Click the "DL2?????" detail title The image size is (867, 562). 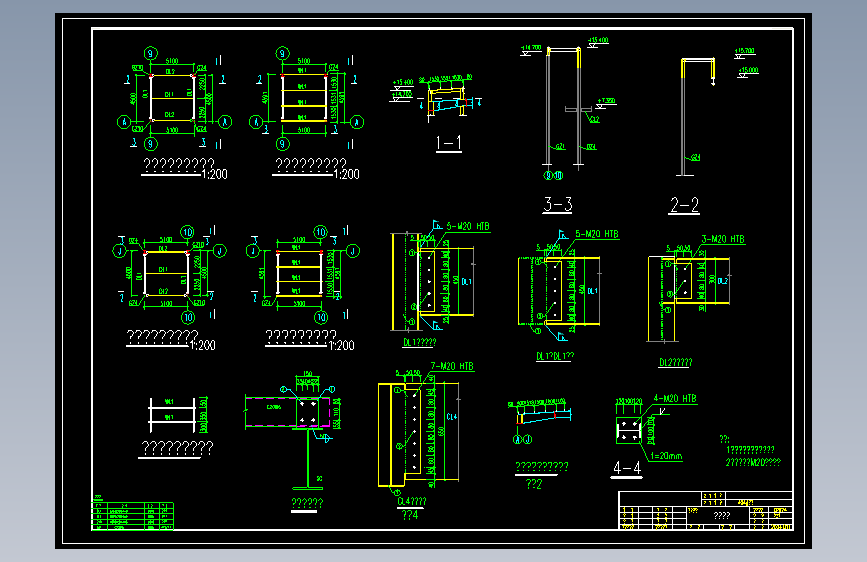(676, 362)
